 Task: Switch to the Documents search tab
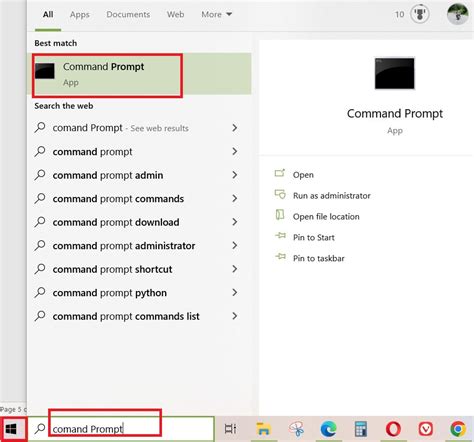pyautogui.click(x=128, y=15)
